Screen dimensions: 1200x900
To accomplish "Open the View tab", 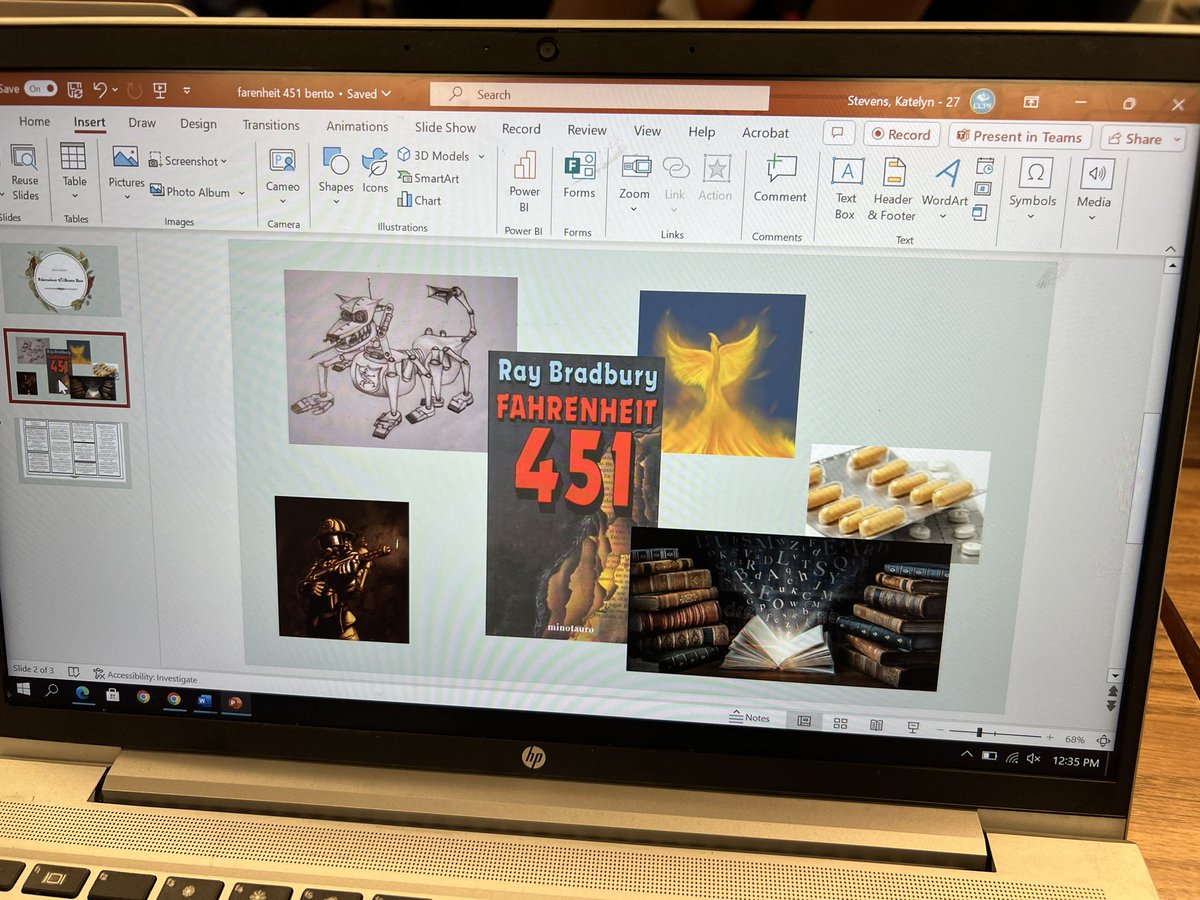I will pos(647,131).
